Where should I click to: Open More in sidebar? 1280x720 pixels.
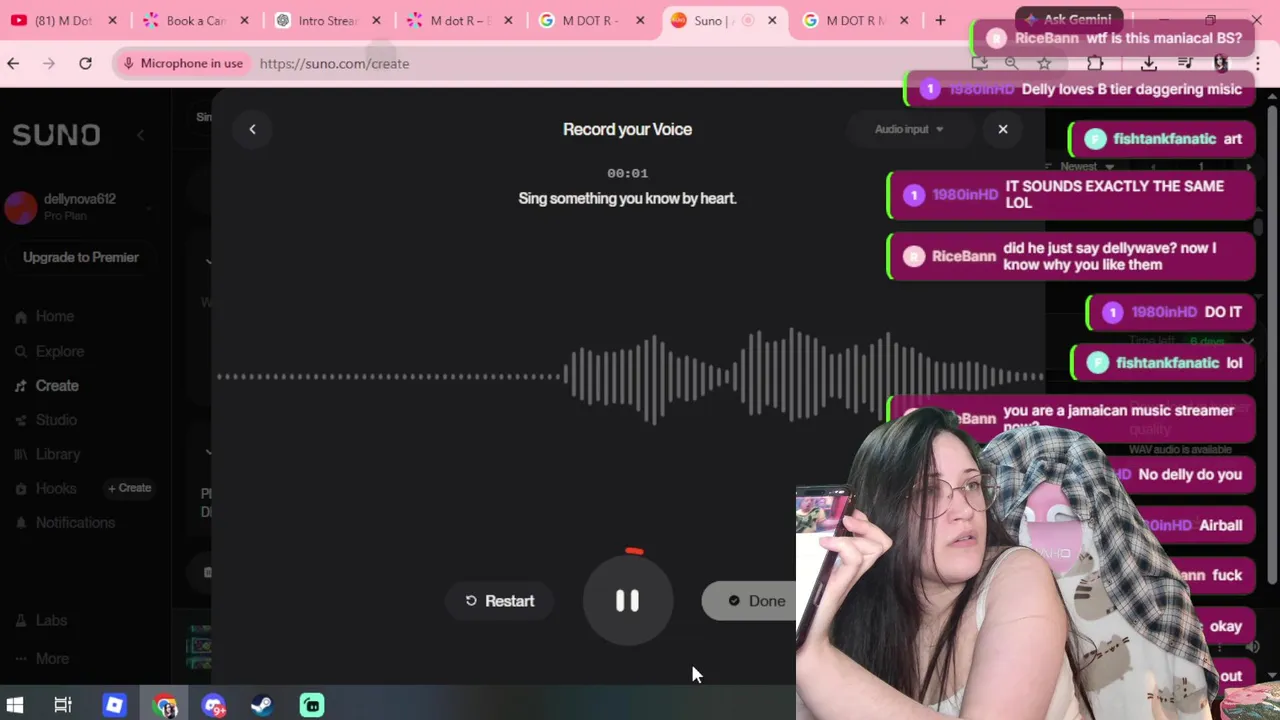point(52,659)
